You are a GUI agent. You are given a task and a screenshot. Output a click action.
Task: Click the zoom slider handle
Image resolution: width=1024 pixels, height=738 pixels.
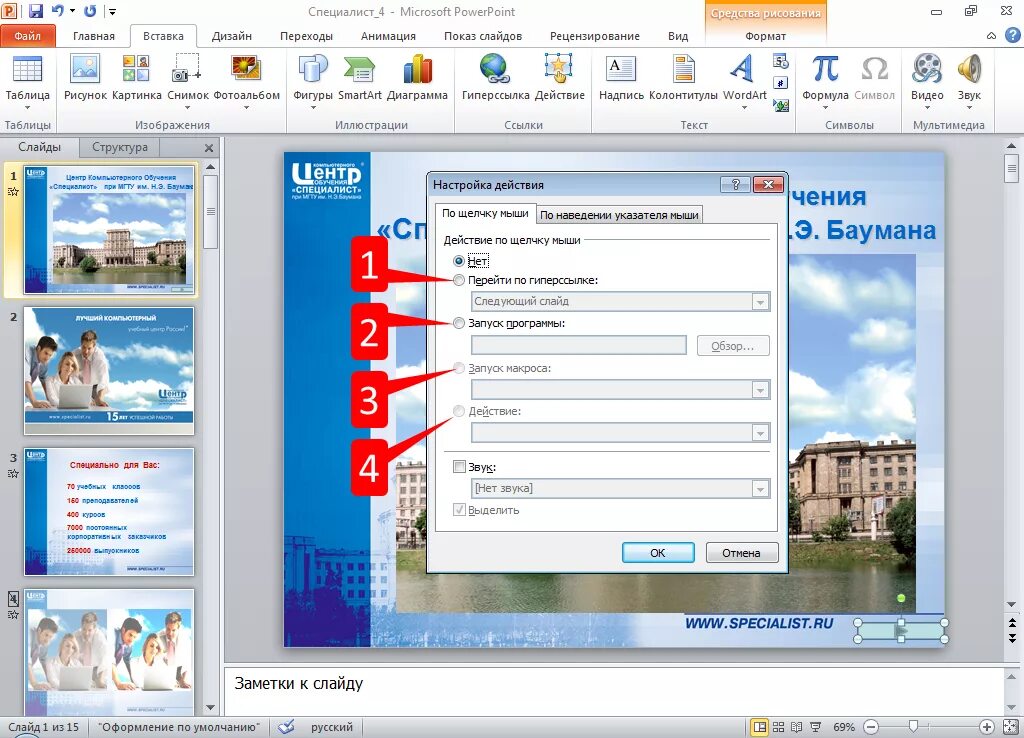click(x=914, y=726)
